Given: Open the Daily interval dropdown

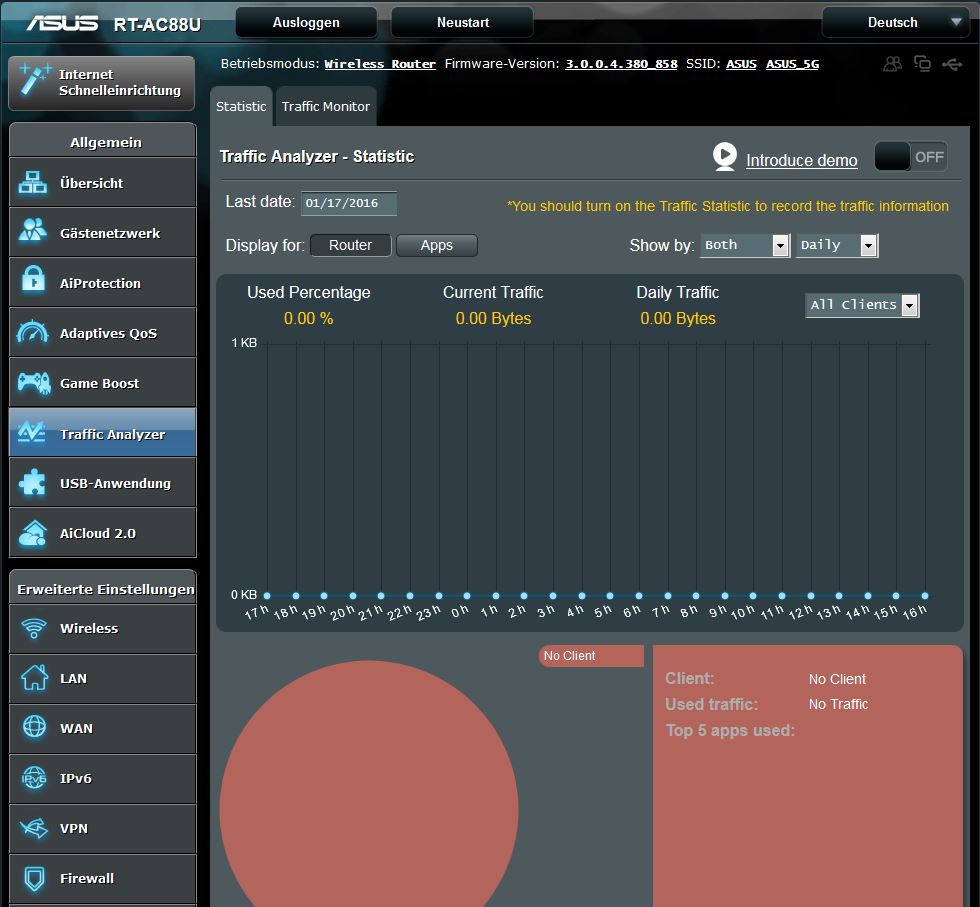Looking at the screenshot, I should tap(837, 245).
